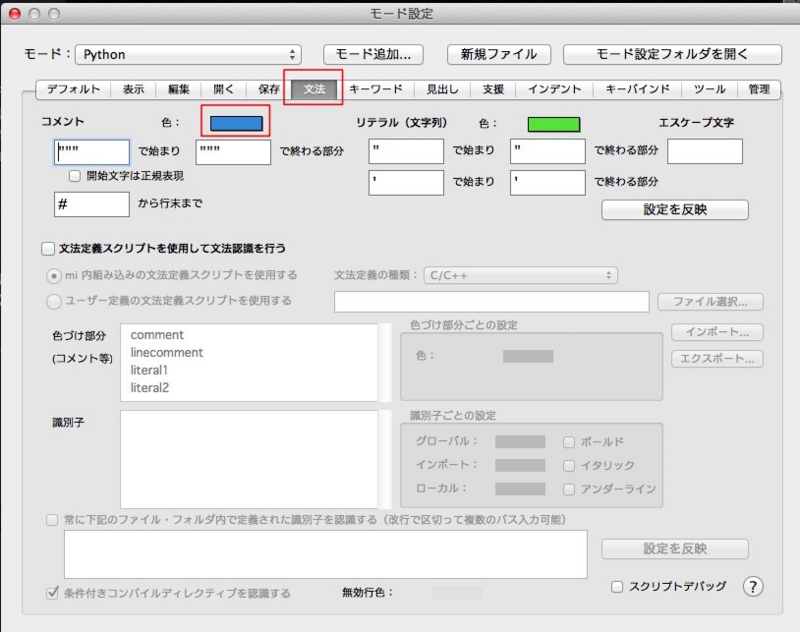Click the 新規ファイル button

click(500, 55)
